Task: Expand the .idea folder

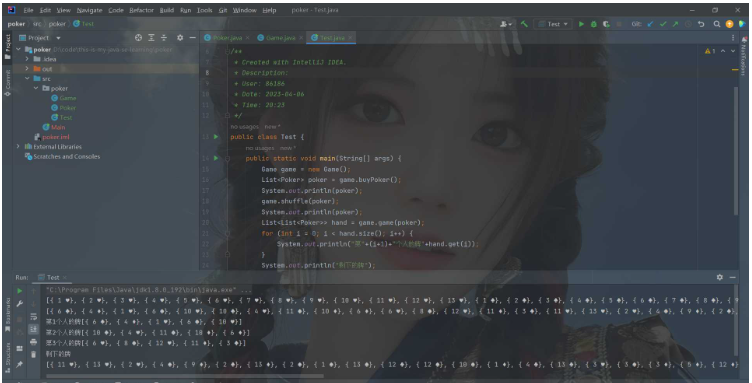Action: [27, 59]
